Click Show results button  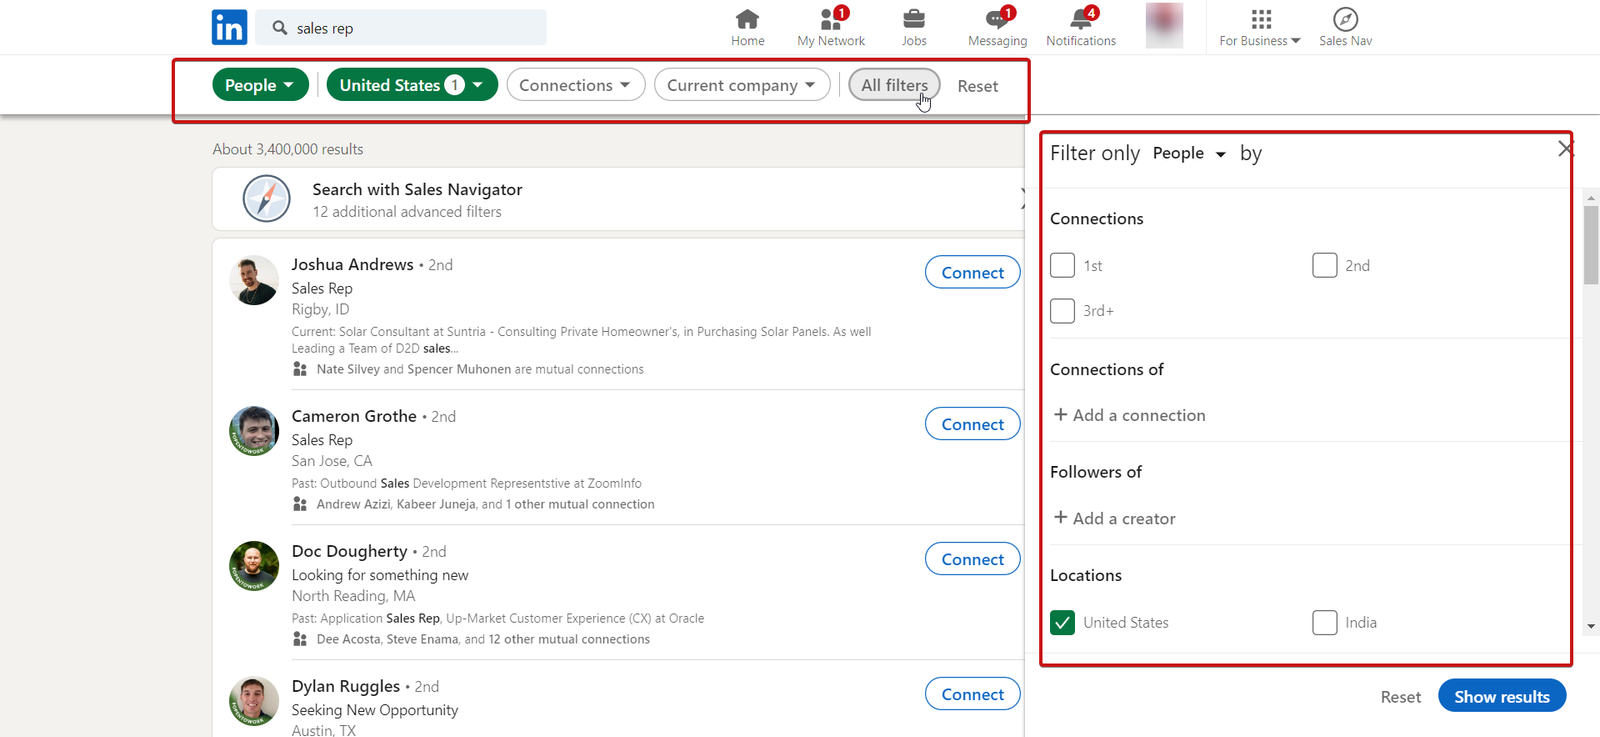pyautogui.click(x=1502, y=696)
